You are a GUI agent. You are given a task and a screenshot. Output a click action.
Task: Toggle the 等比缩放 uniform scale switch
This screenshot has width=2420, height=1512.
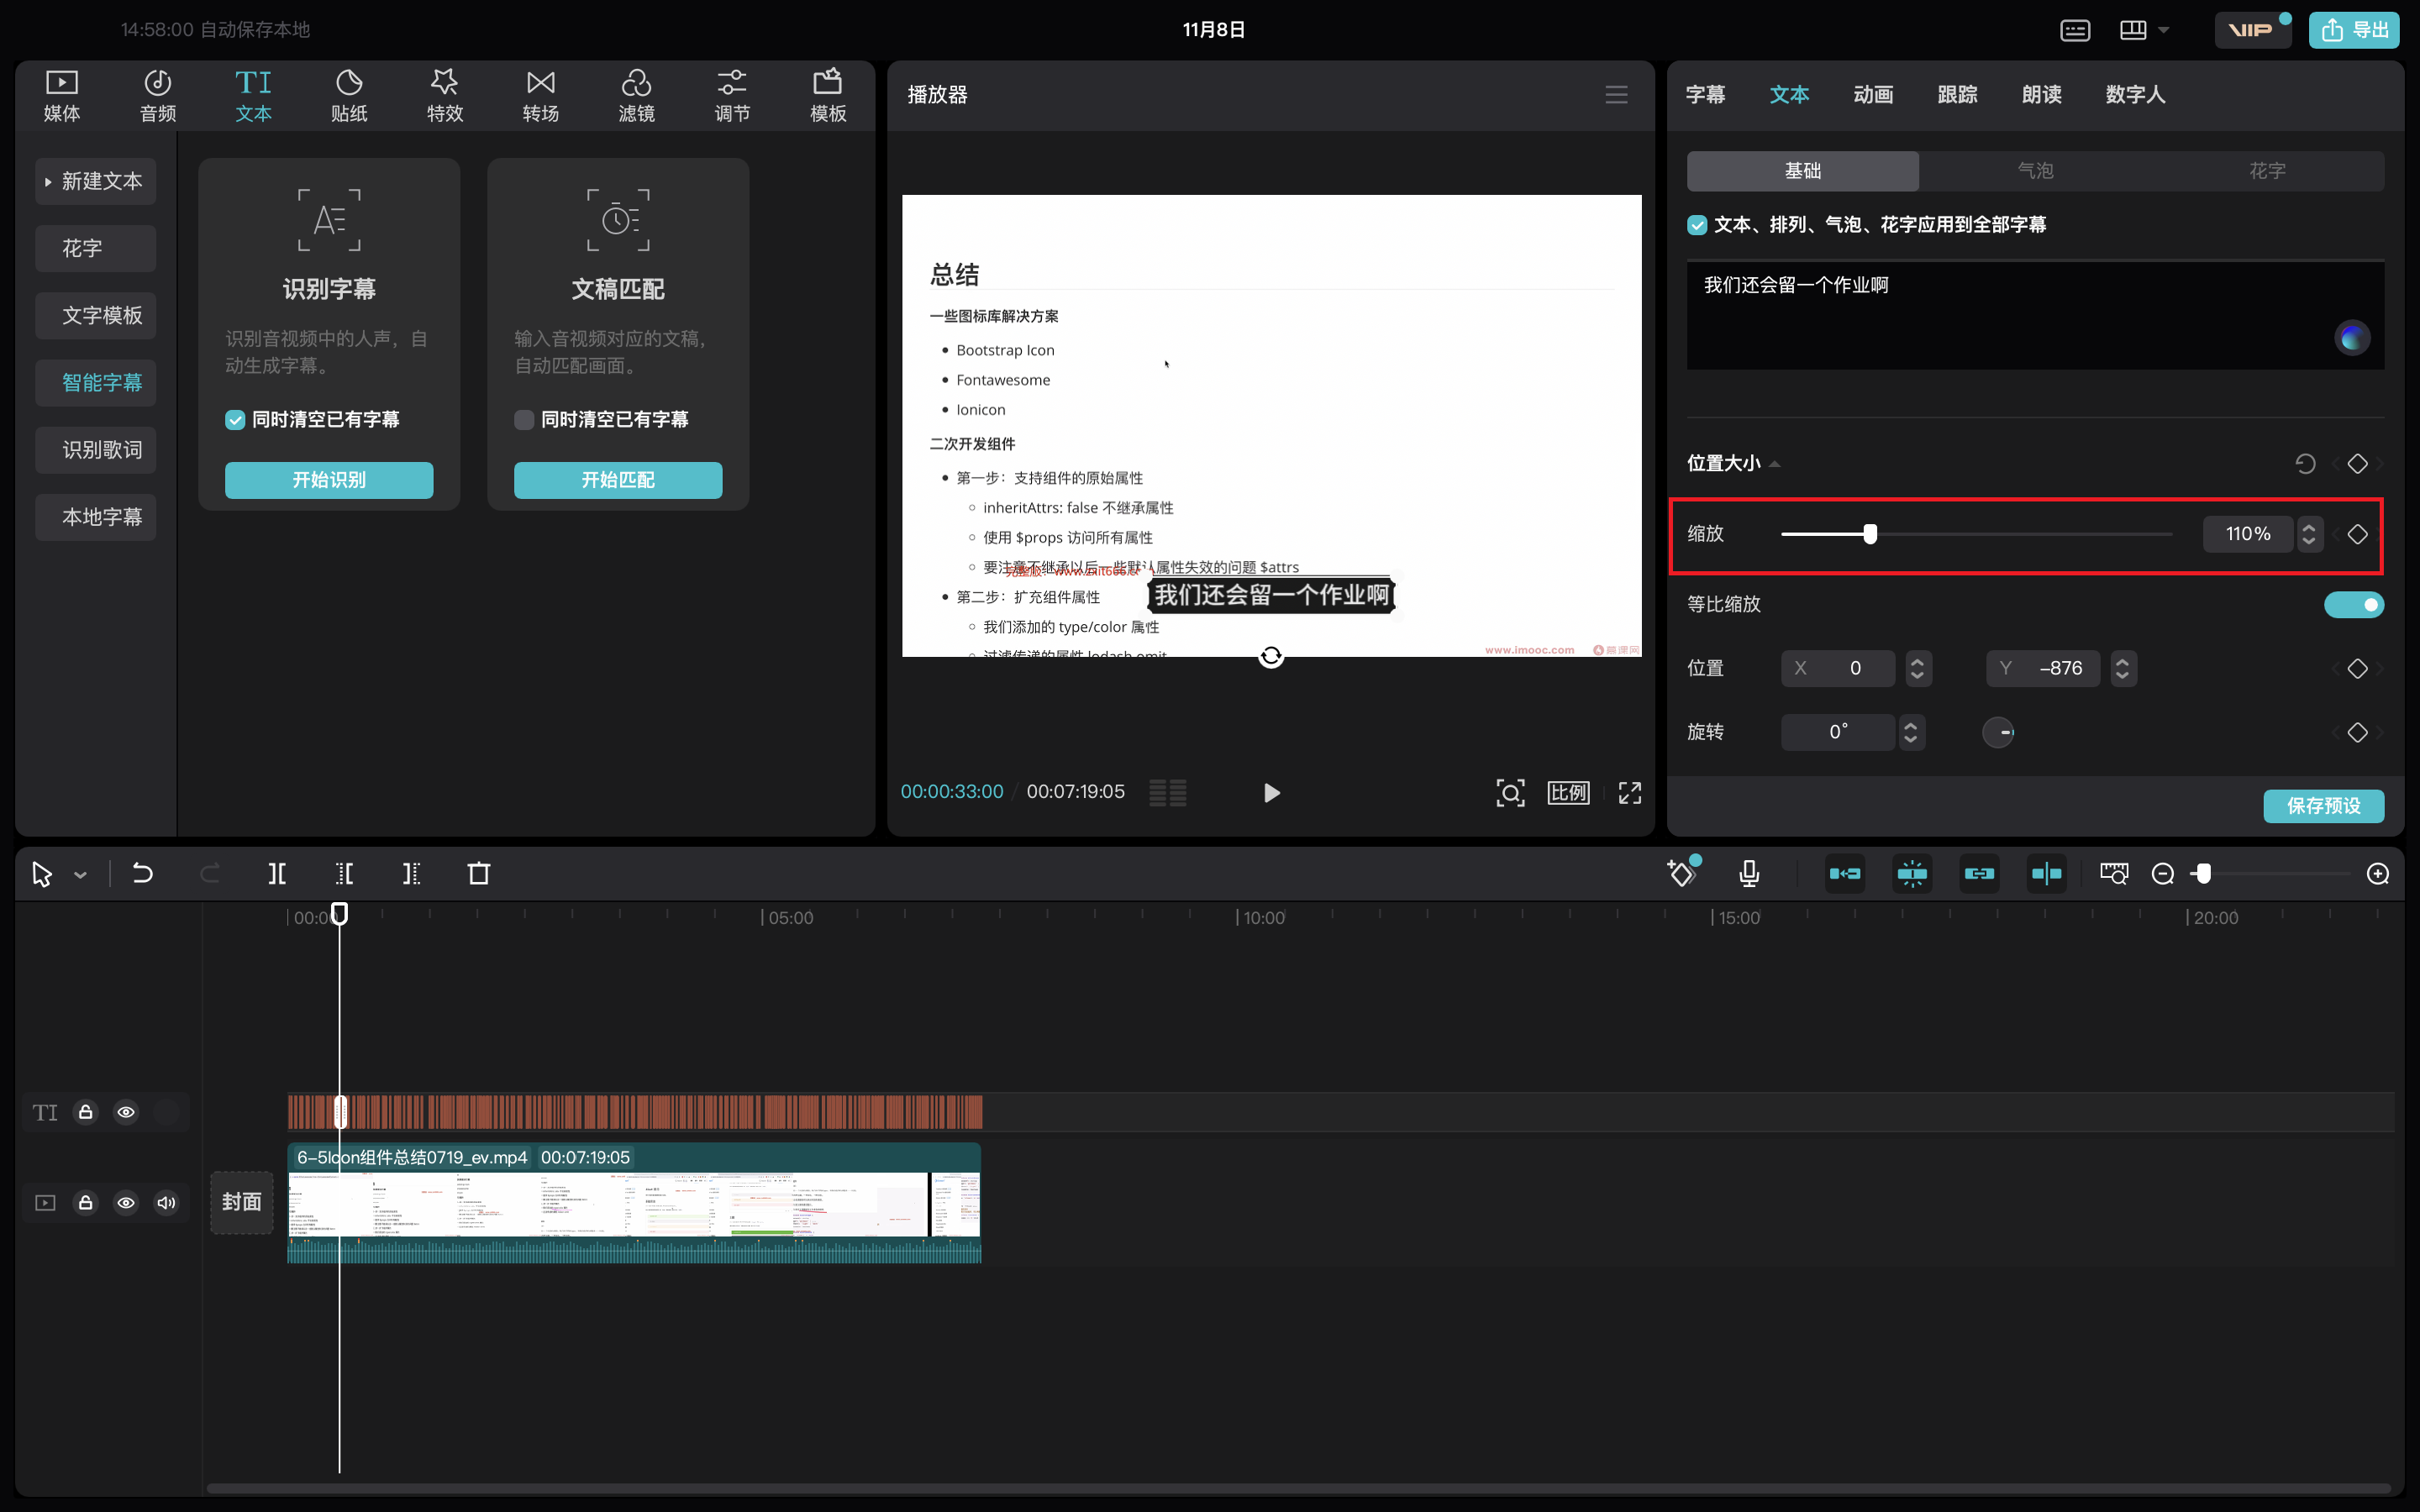coord(2353,605)
